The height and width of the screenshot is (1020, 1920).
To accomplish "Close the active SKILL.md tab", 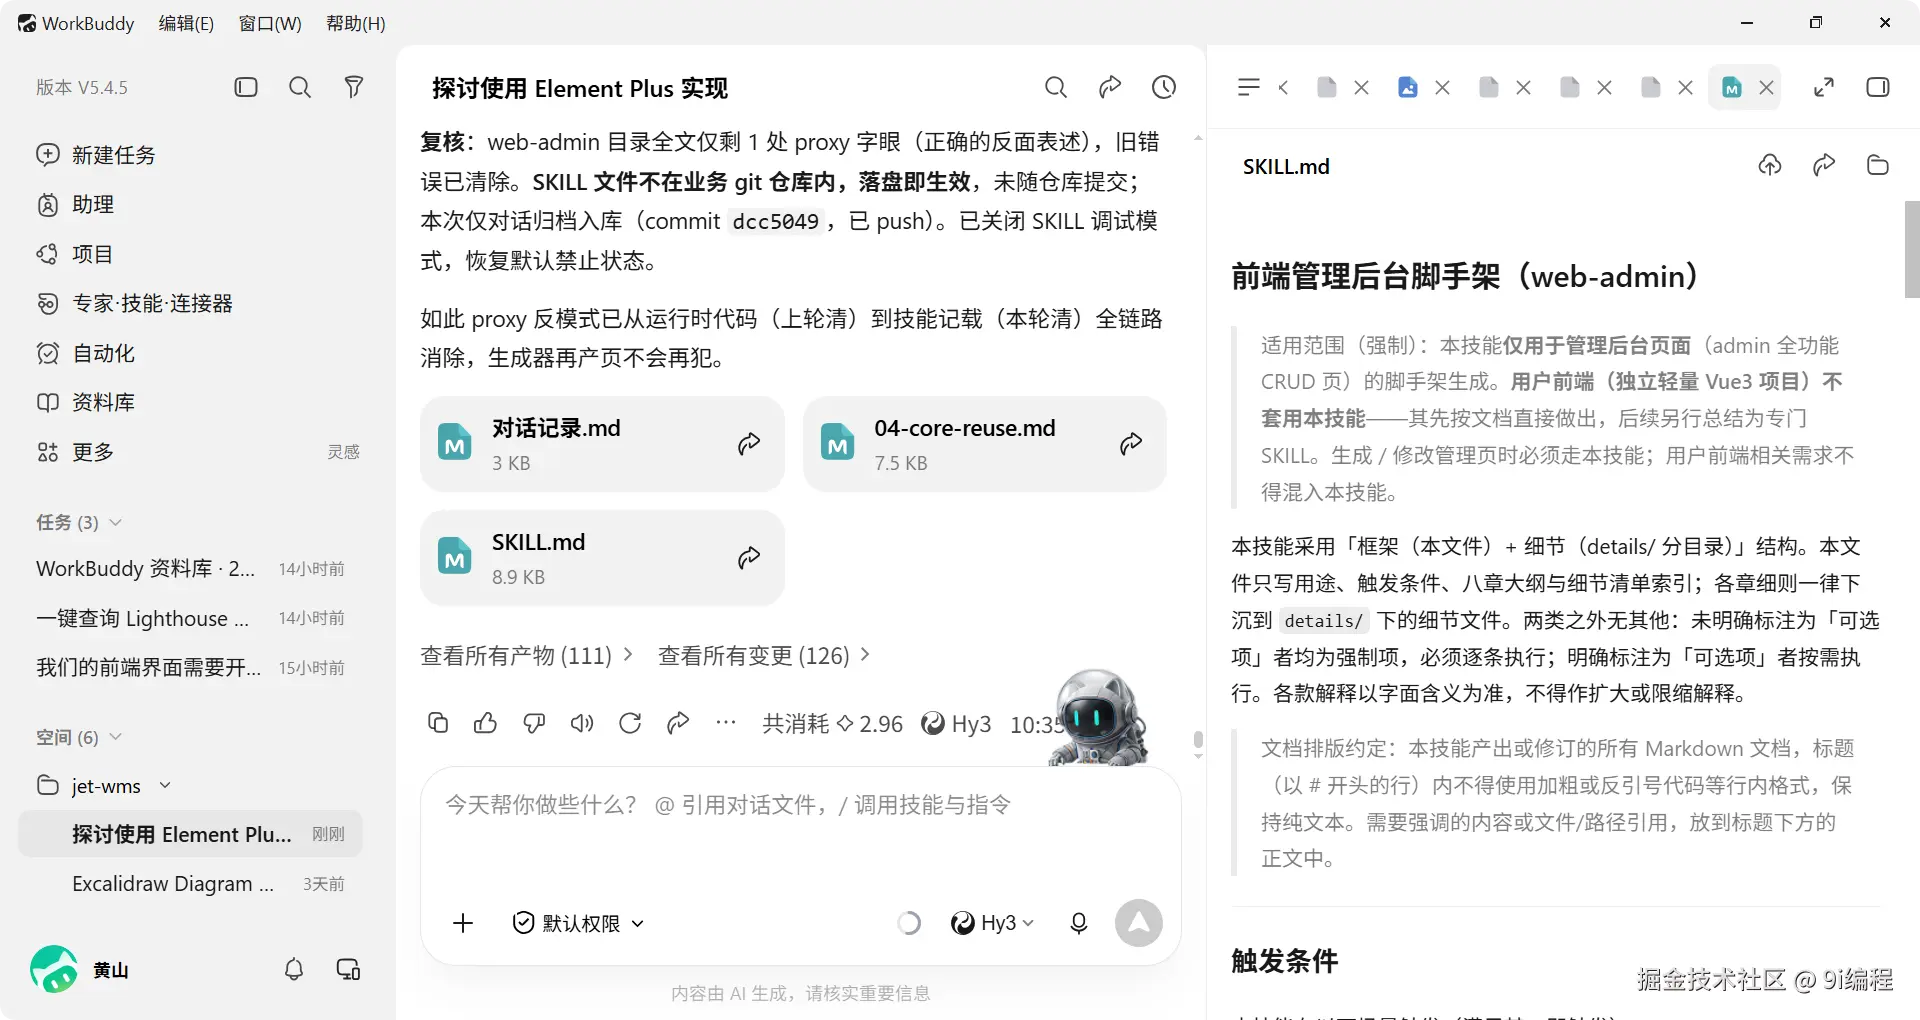I will [x=1767, y=87].
